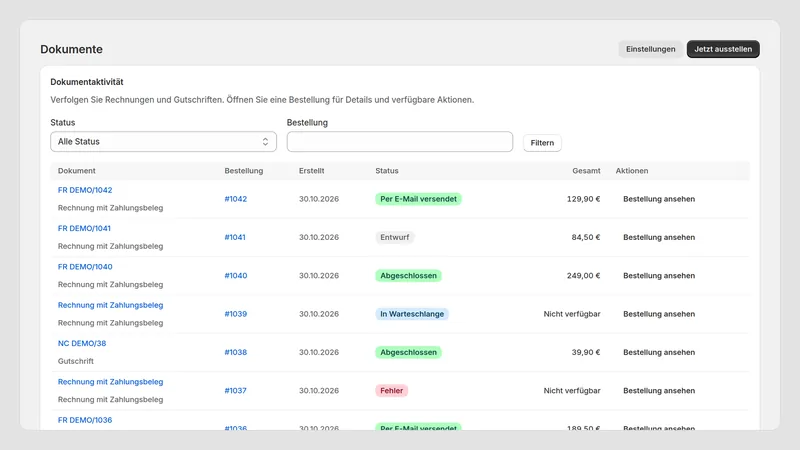Click the total 84,50 €

(586, 237)
